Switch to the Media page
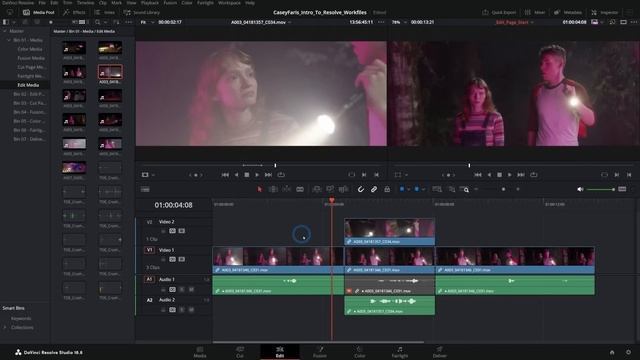This screenshot has width=640, height=360. click(200, 352)
